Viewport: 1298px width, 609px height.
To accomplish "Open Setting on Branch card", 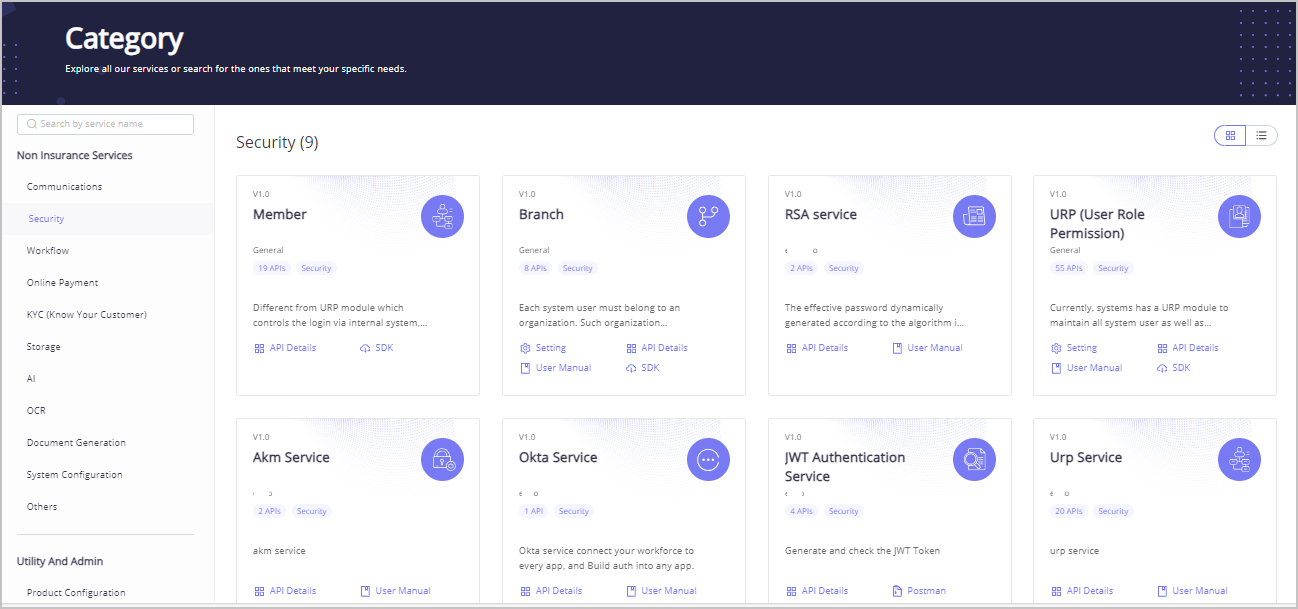I will (x=543, y=348).
